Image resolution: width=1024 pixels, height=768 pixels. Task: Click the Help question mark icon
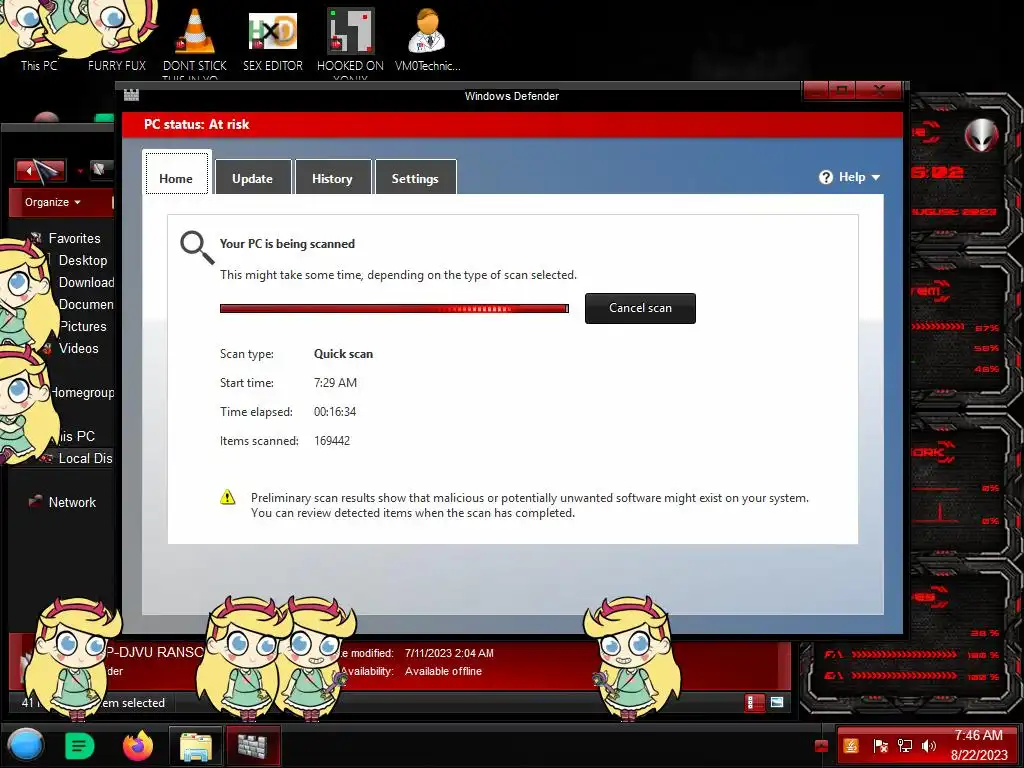click(x=825, y=178)
